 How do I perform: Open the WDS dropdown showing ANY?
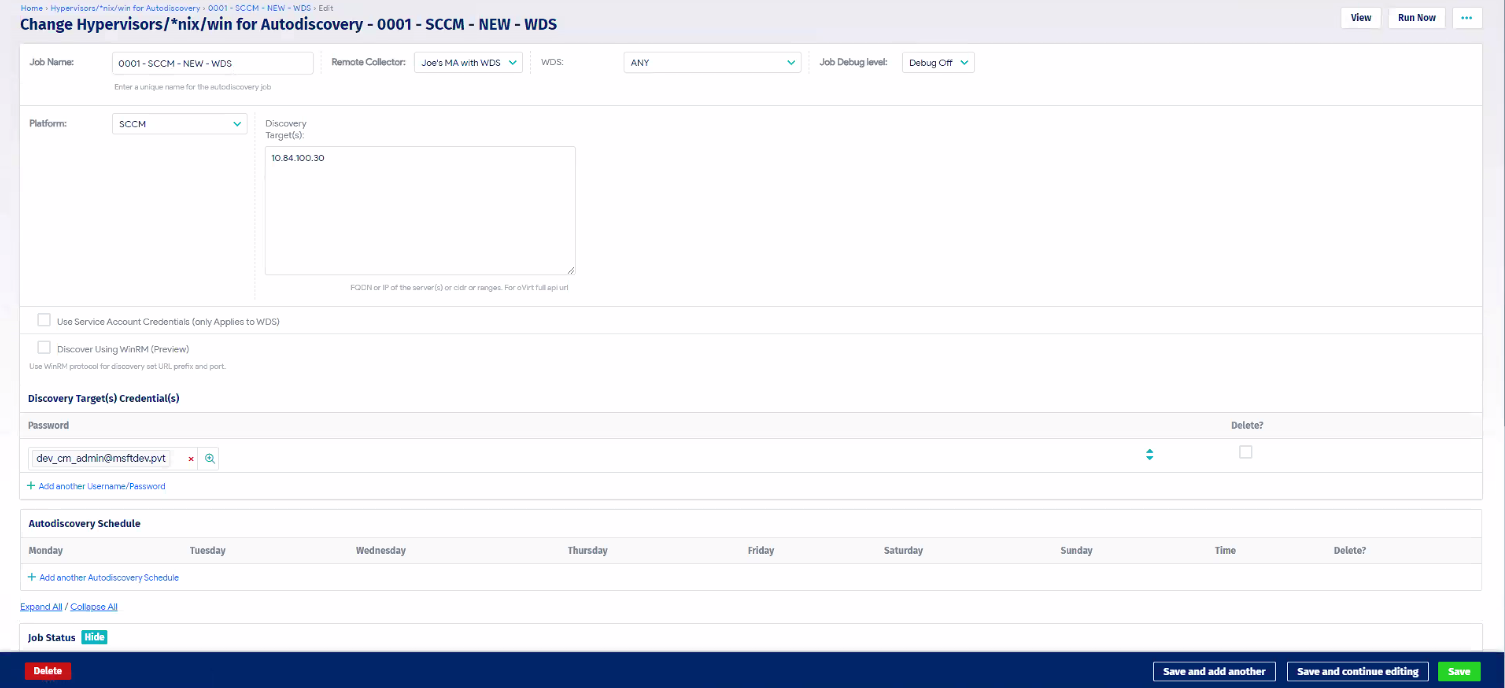pos(712,61)
